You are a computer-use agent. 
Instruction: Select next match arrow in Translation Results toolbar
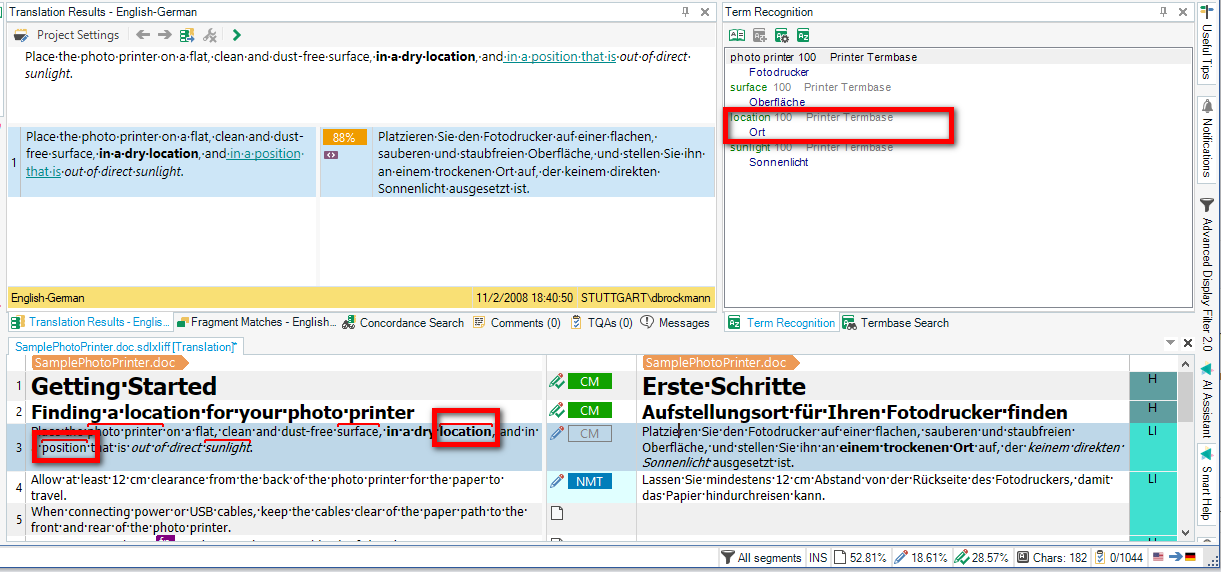pyautogui.click(x=165, y=35)
